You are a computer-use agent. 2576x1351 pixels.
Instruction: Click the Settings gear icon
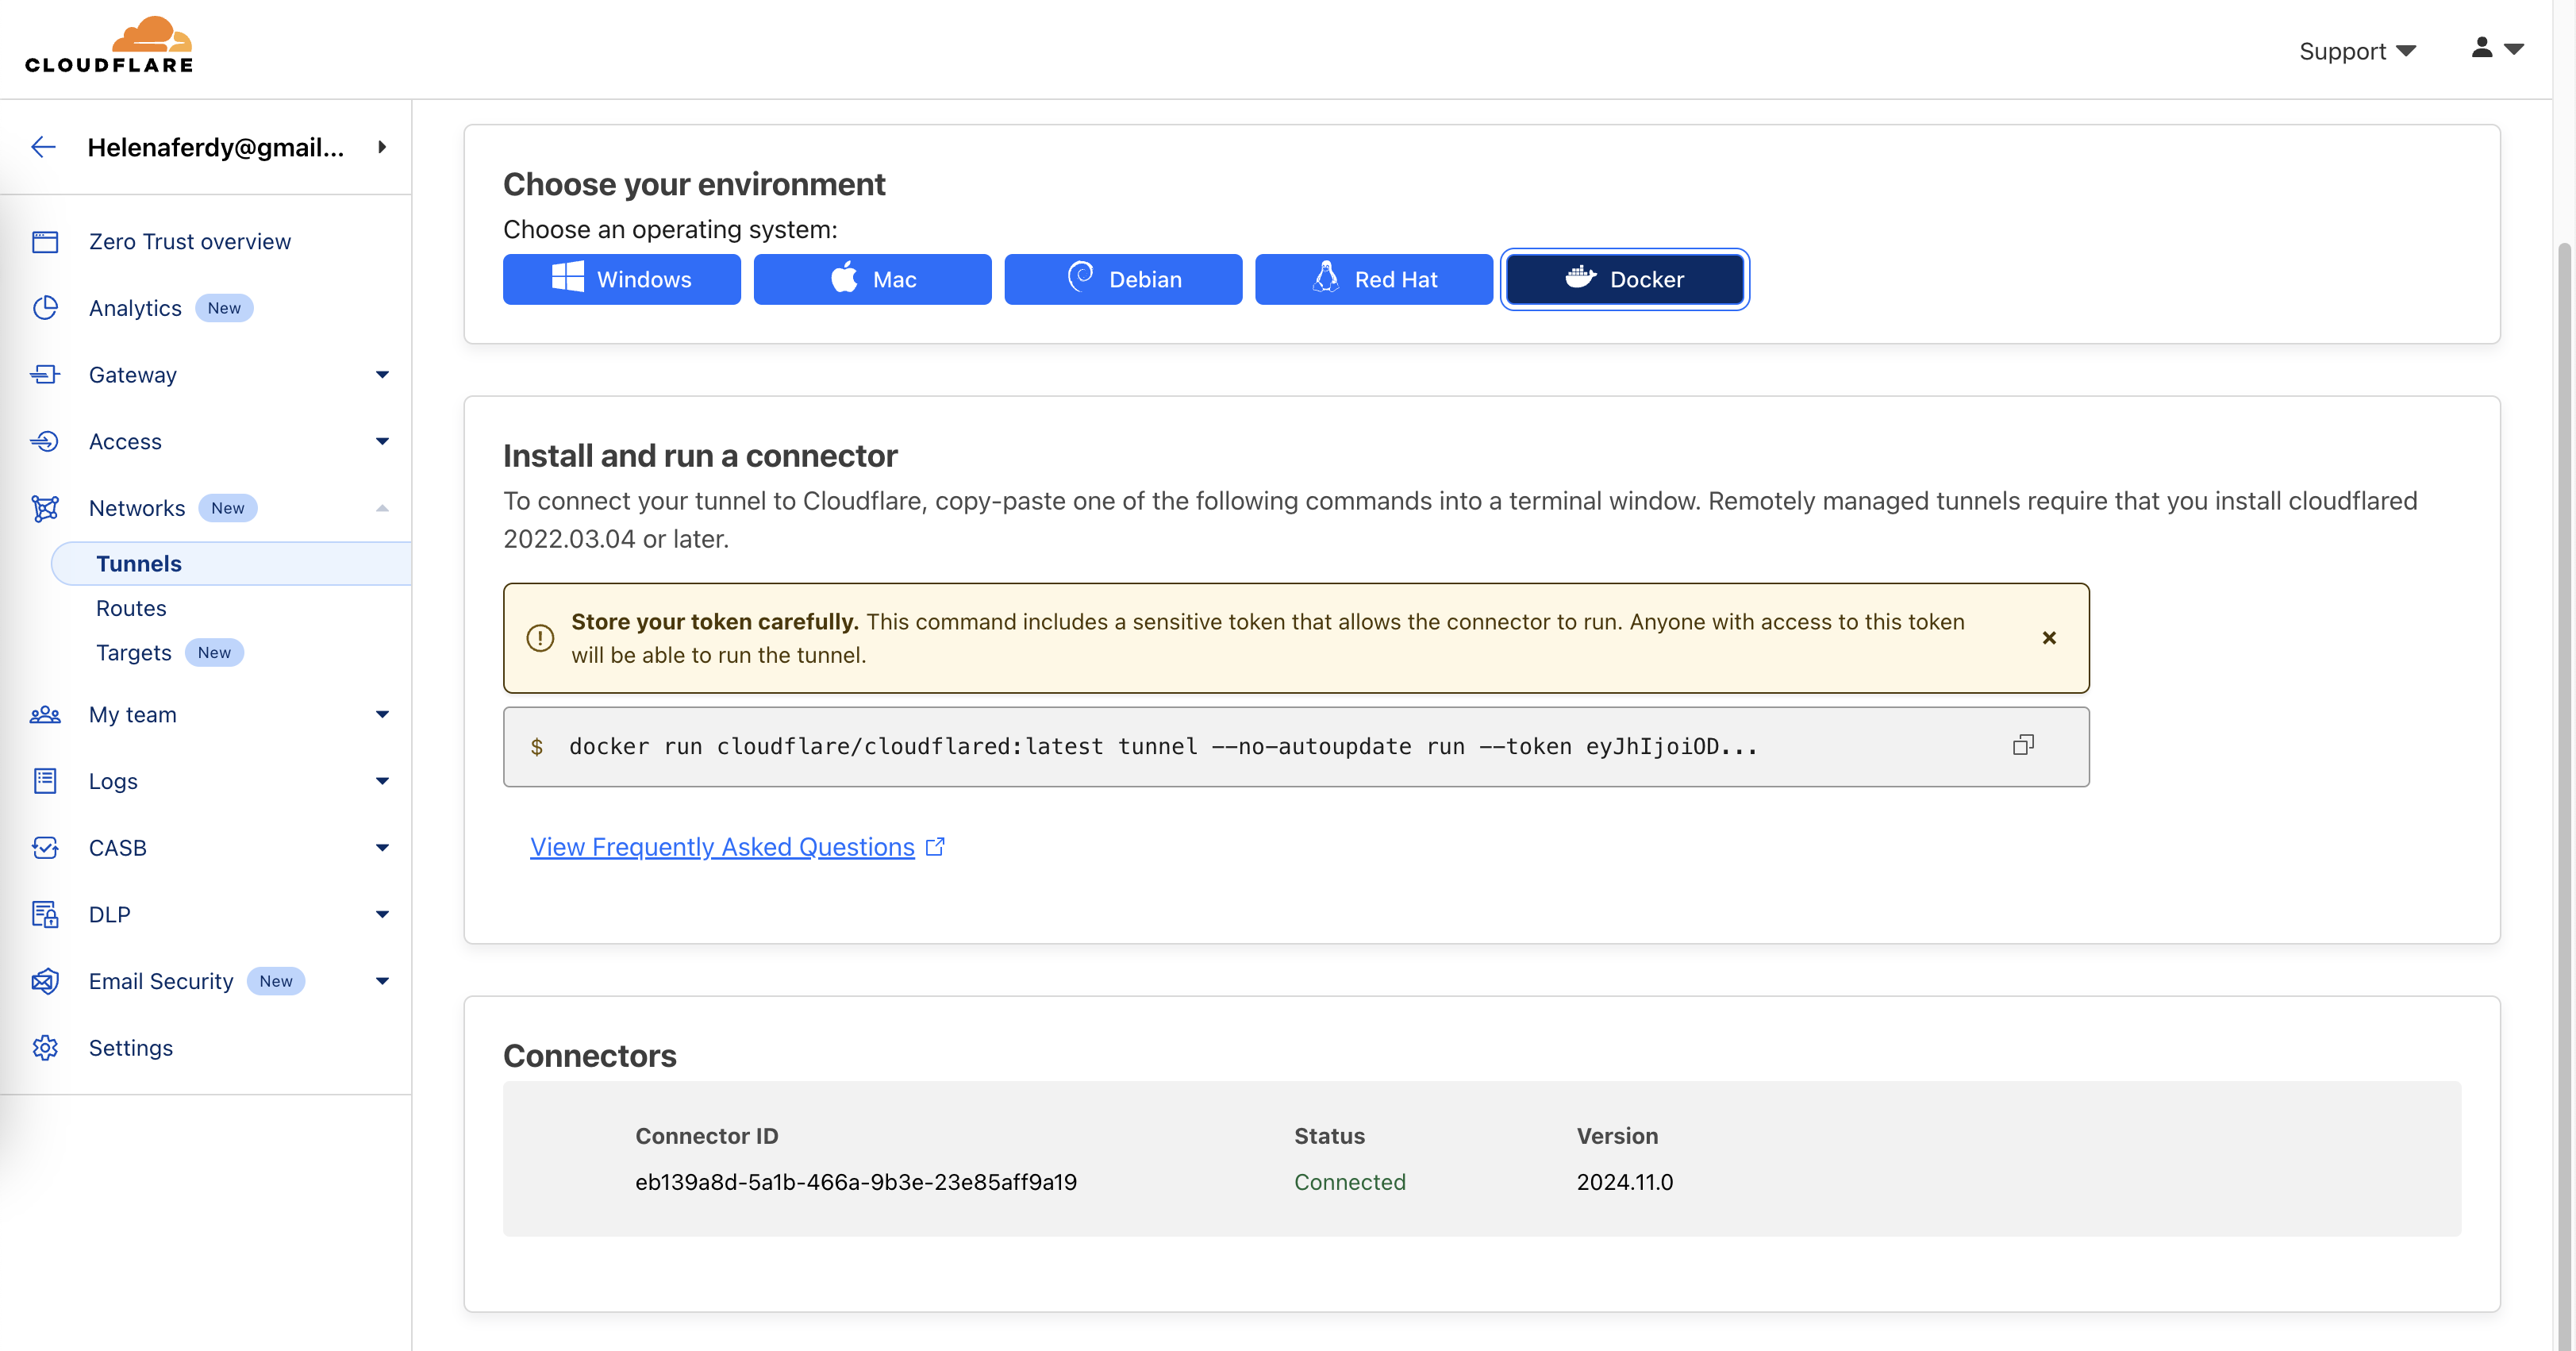pyautogui.click(x=45, y=1047)
